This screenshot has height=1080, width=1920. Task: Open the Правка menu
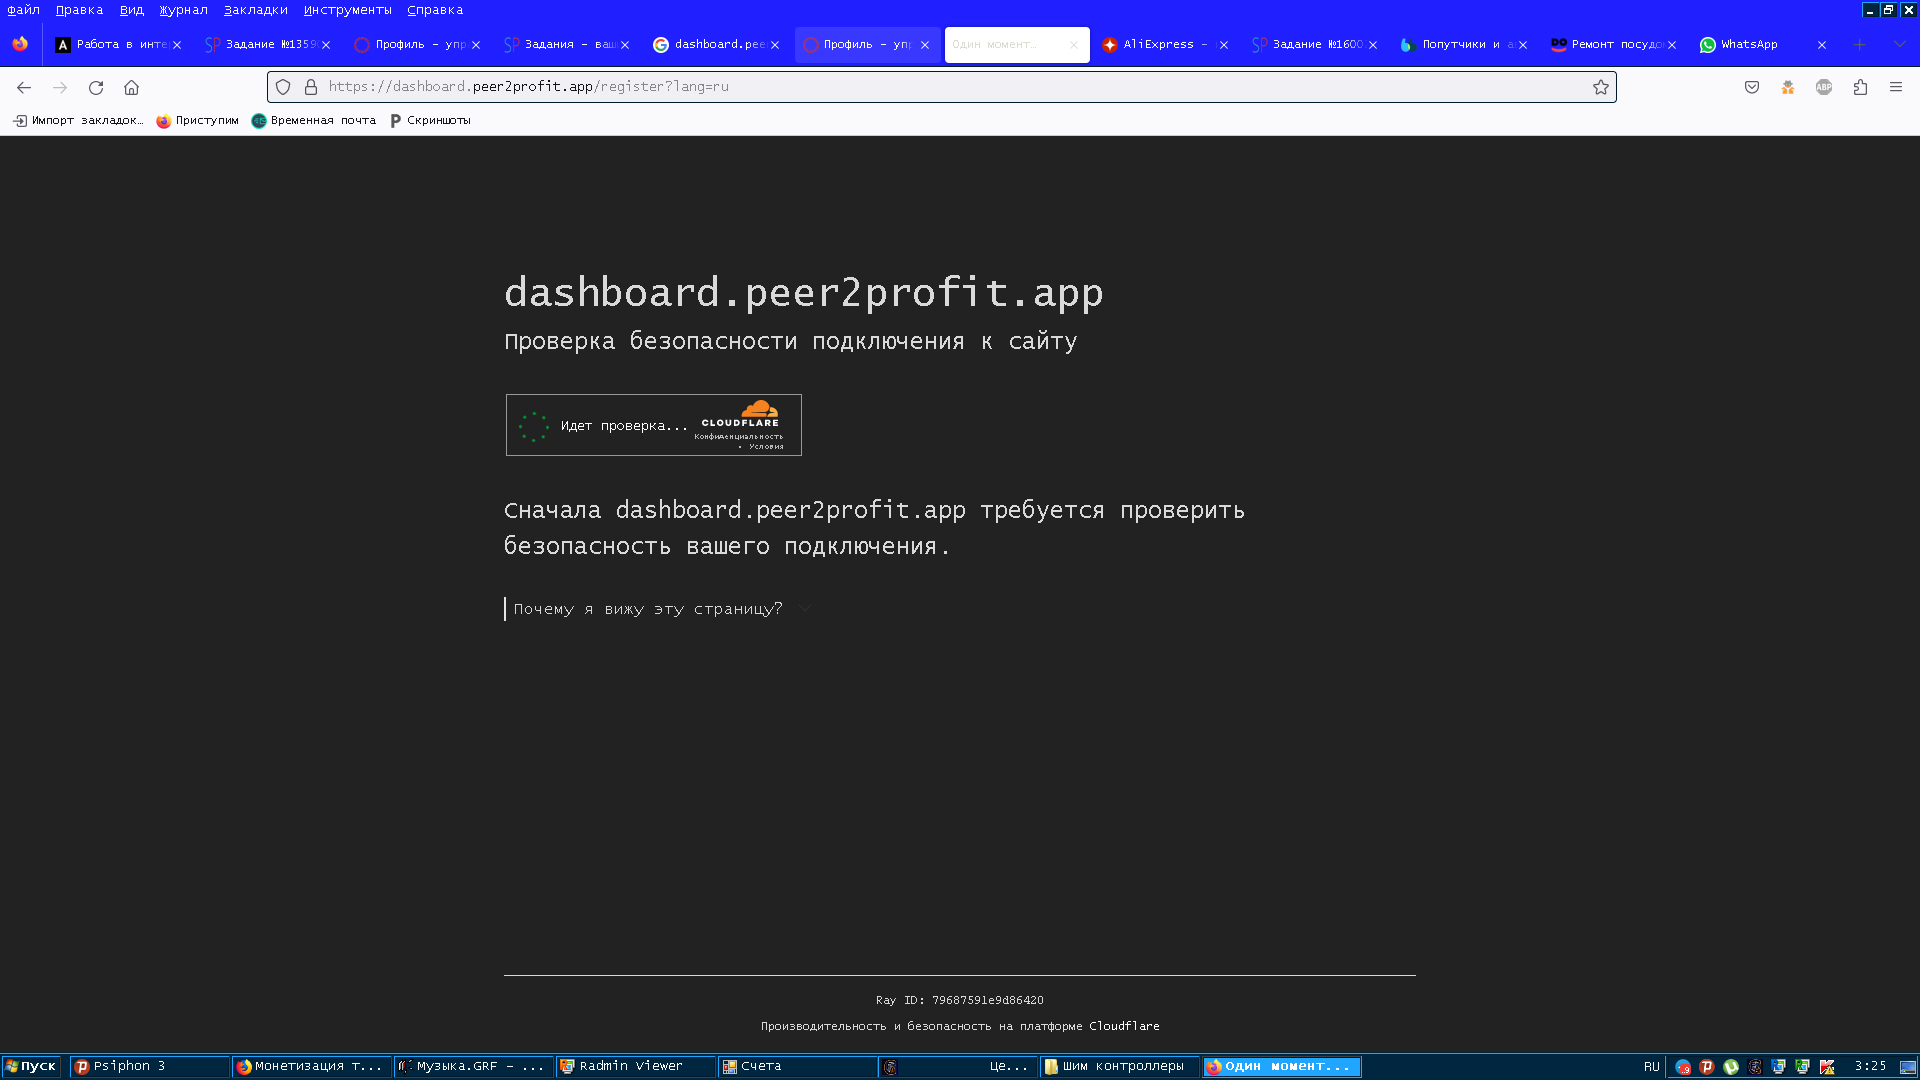tap(80, 10)
